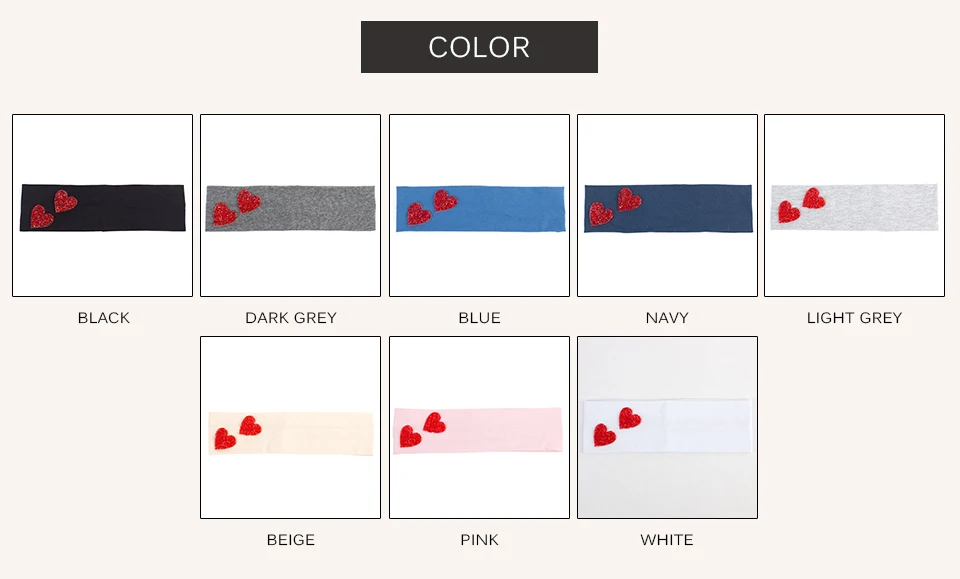Select the black headband thumbnail
Image resolution: width=960 pixels, height=579 pixels.
point(102,206)
